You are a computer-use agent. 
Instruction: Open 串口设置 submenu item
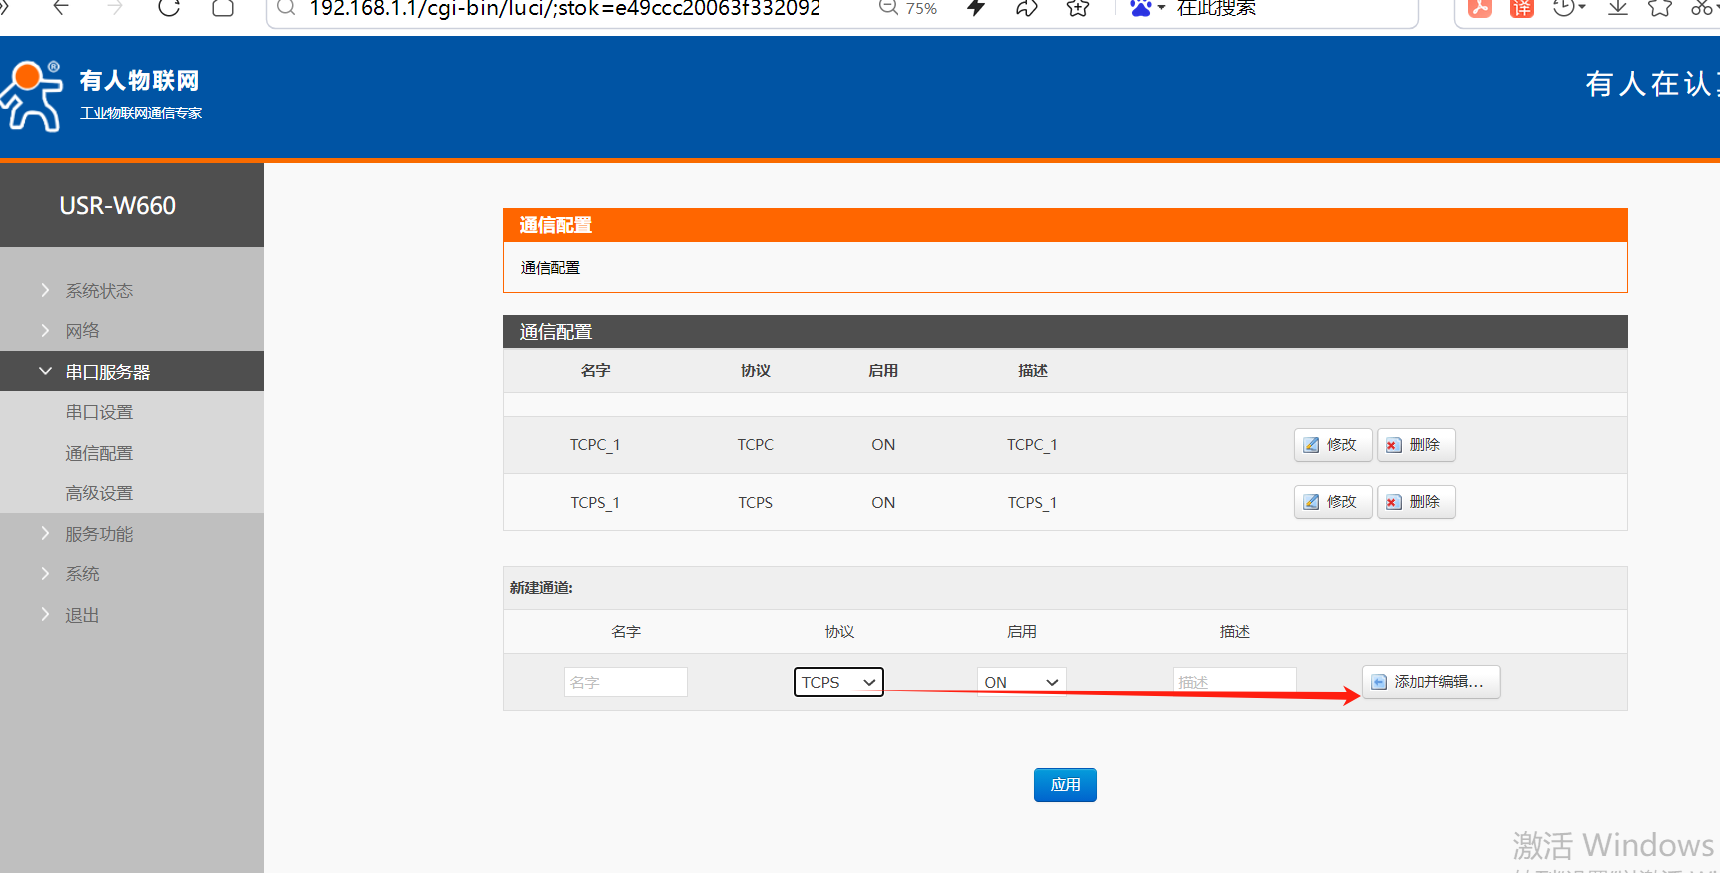(x=99, y=412)
